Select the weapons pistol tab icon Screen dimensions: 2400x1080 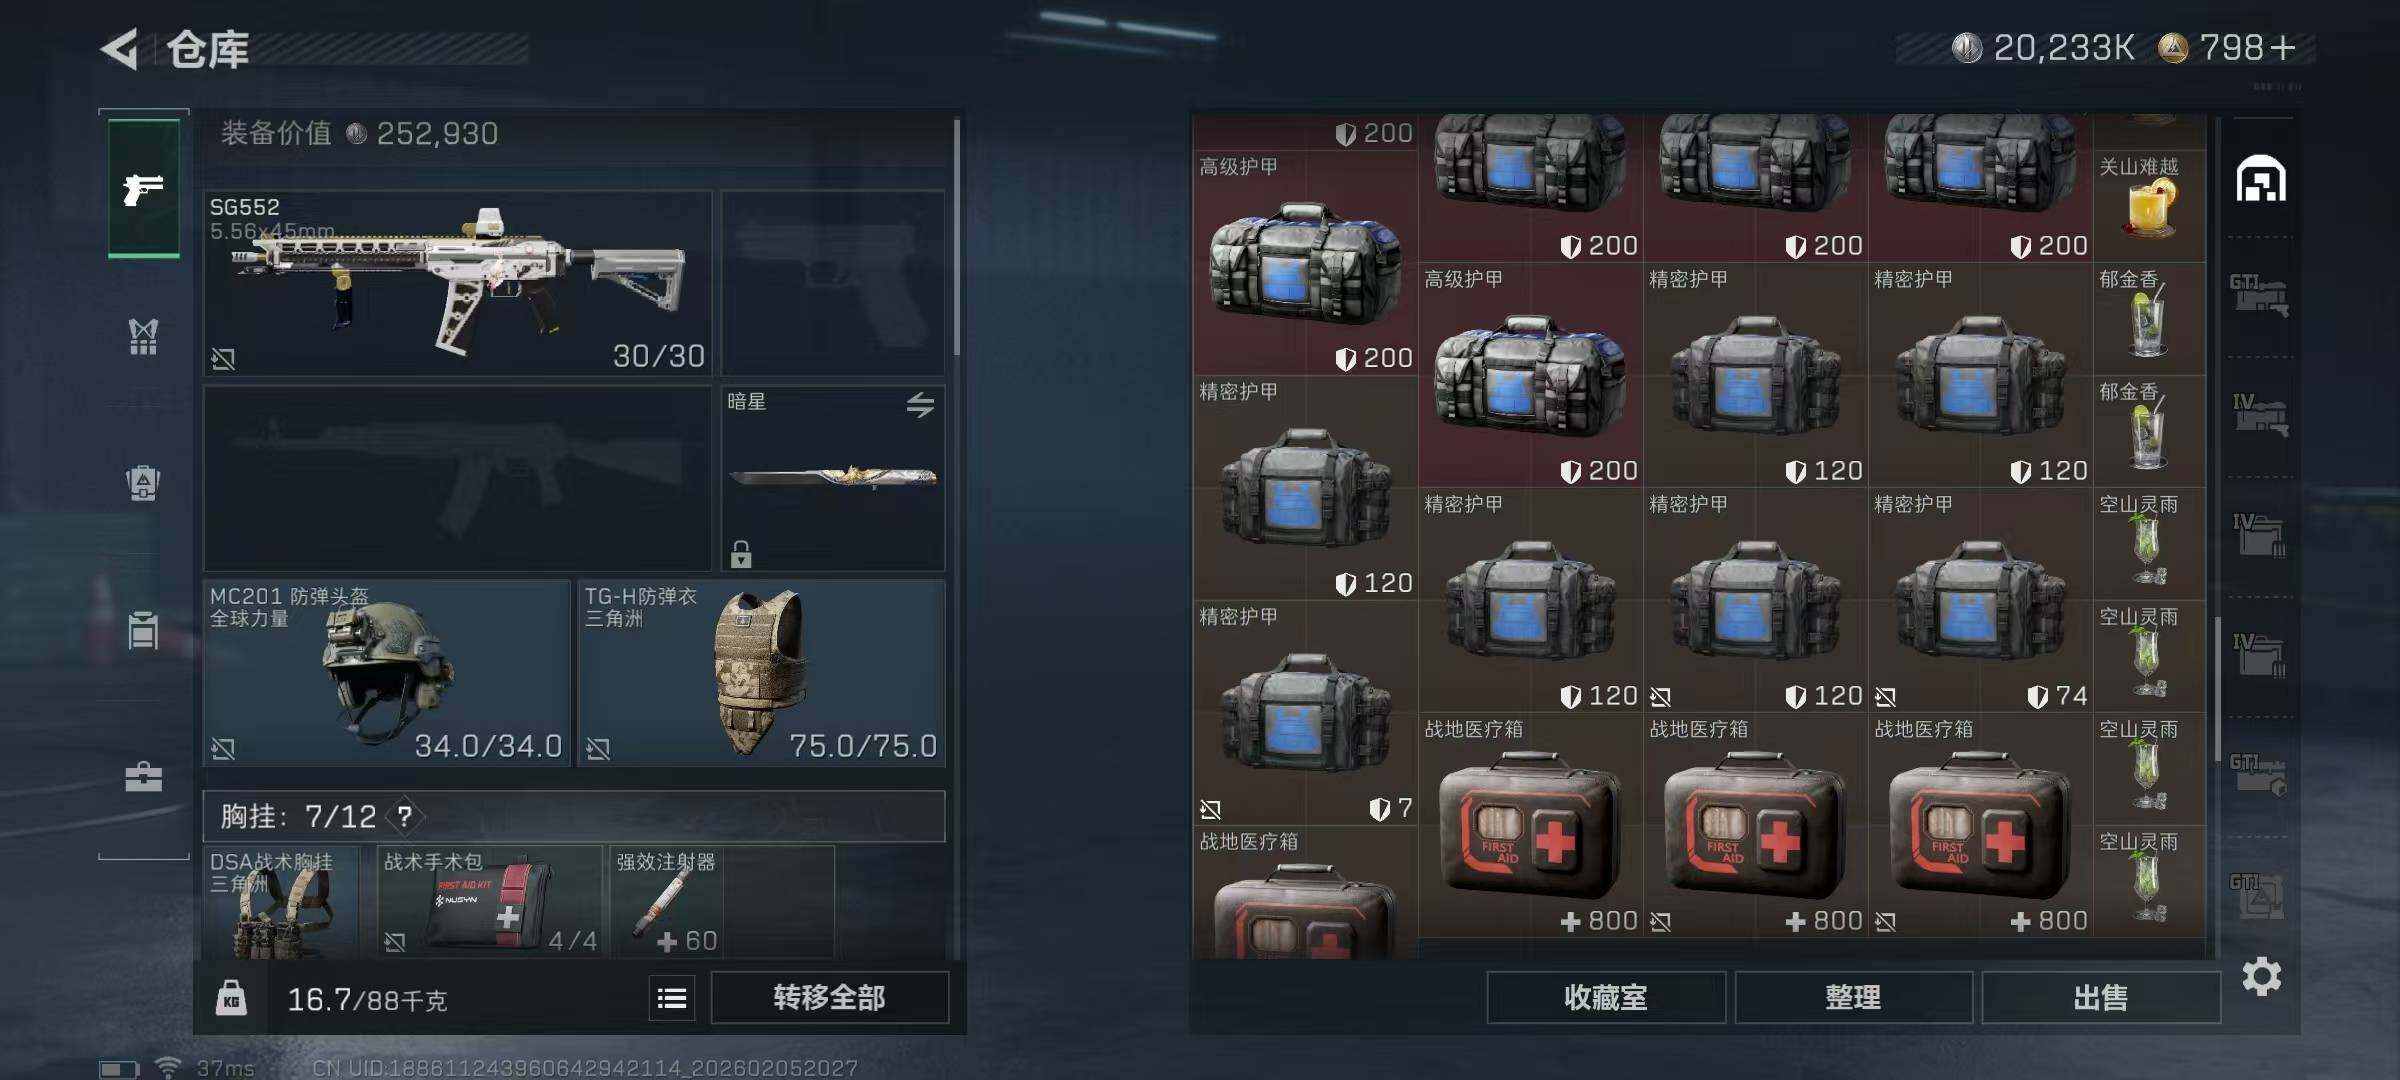point(143,188)
